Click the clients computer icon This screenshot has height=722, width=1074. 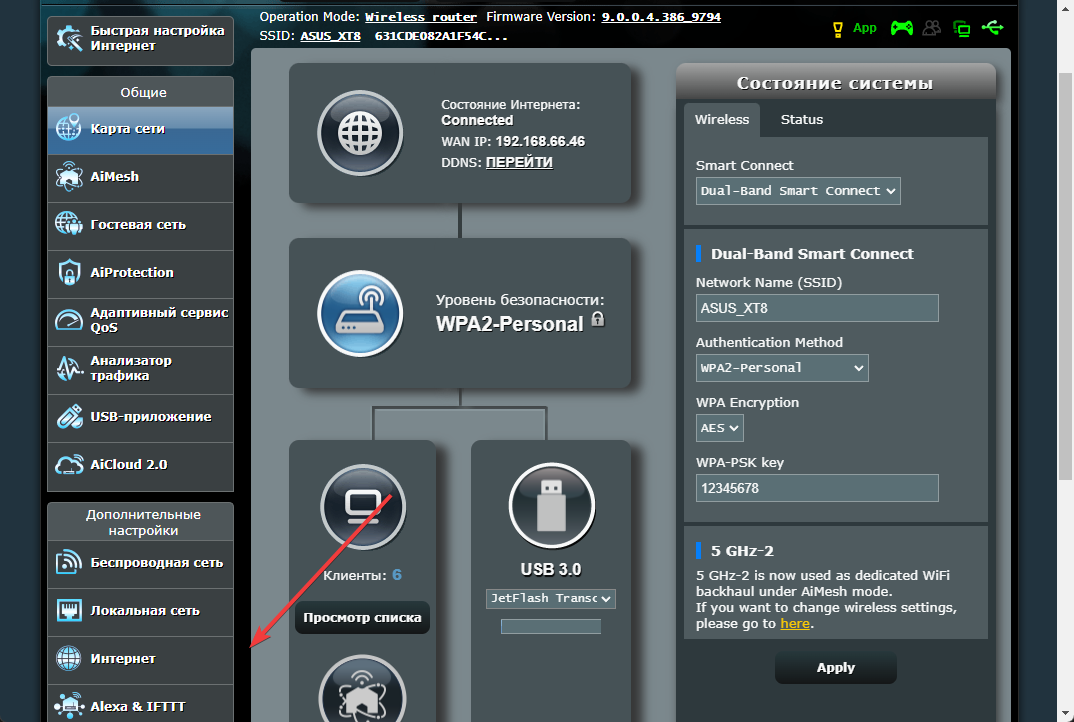(x=363, y=507)
